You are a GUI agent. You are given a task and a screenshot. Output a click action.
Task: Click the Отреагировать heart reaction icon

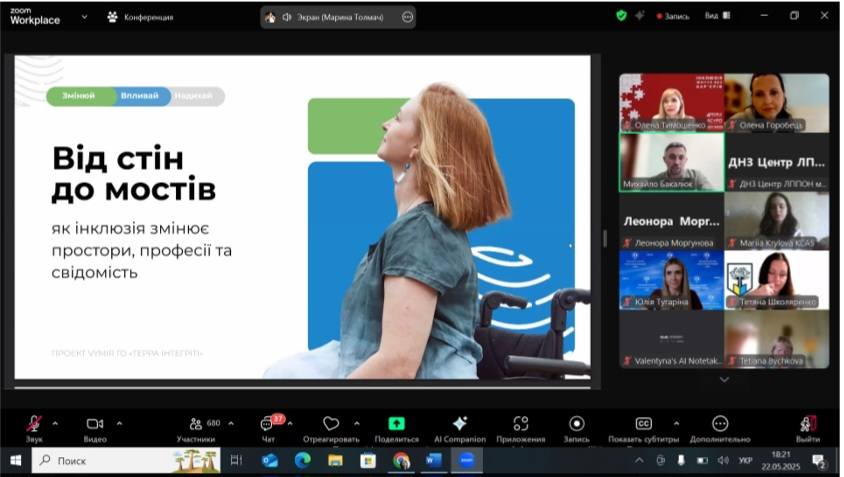click(x=331, y=424)
